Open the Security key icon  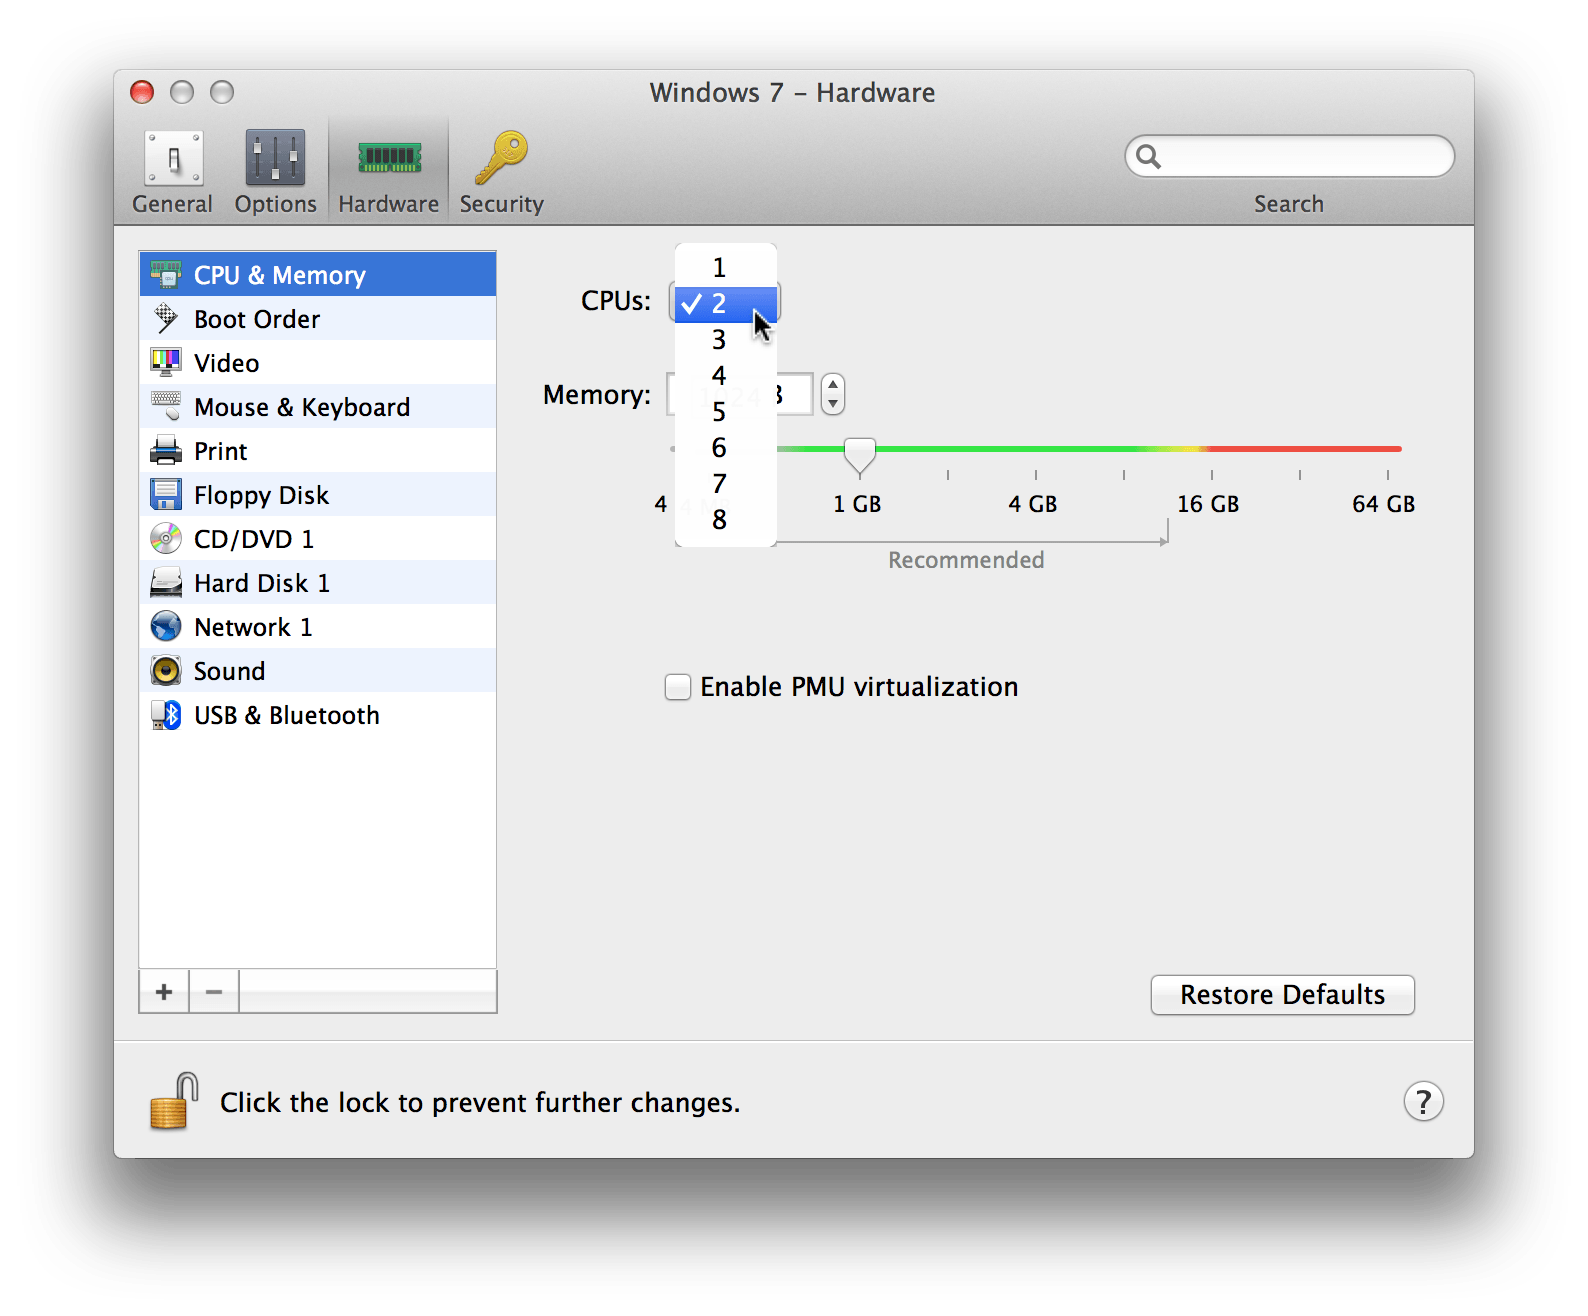[501, 158]
